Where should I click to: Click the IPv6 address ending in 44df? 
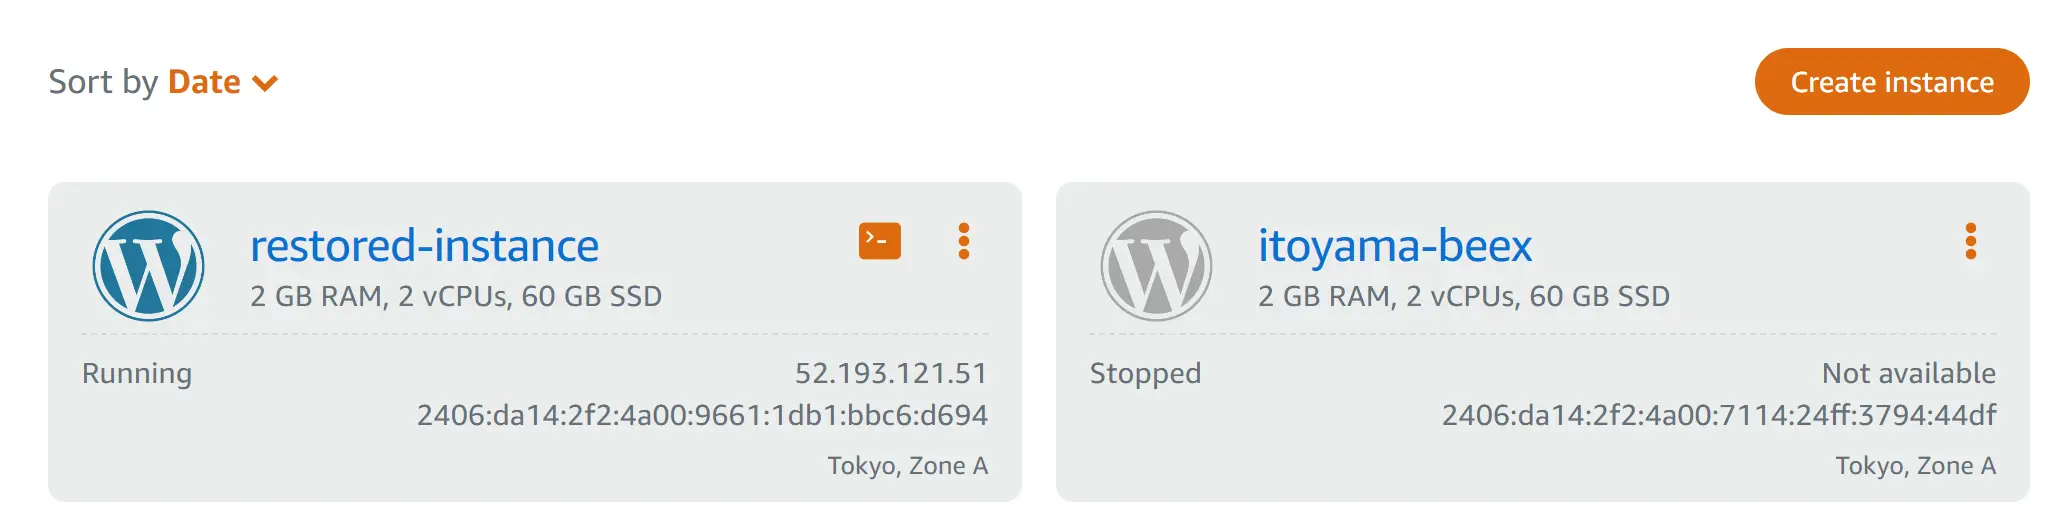(1719, 415)
